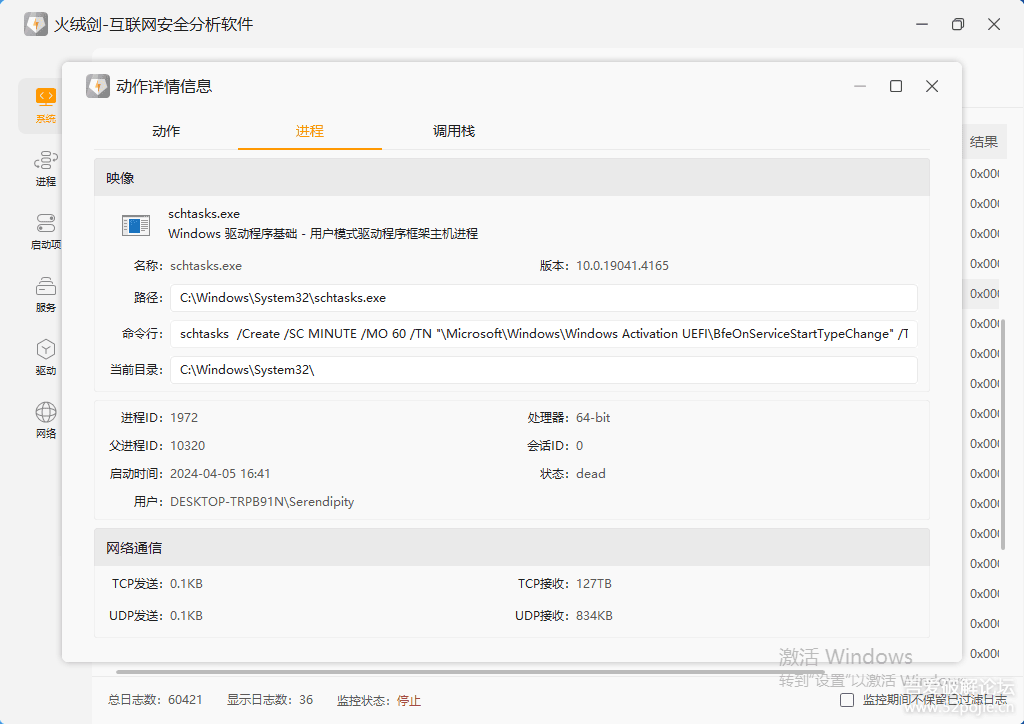1024x724 pixels.
Task: Click the process ID value 1972
Action: point(184,418)
